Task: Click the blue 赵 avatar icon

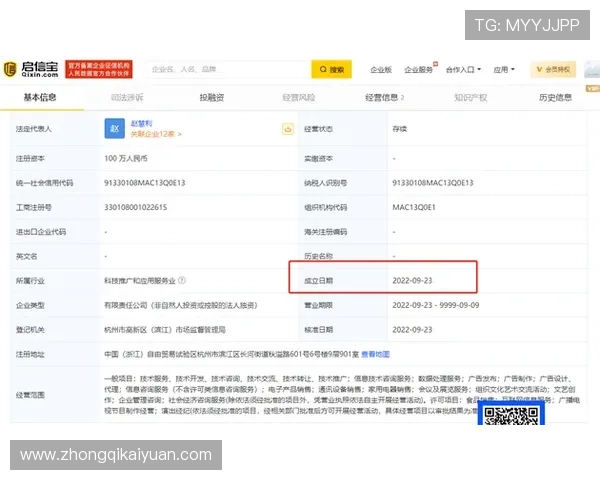Action: coord(114,129)
